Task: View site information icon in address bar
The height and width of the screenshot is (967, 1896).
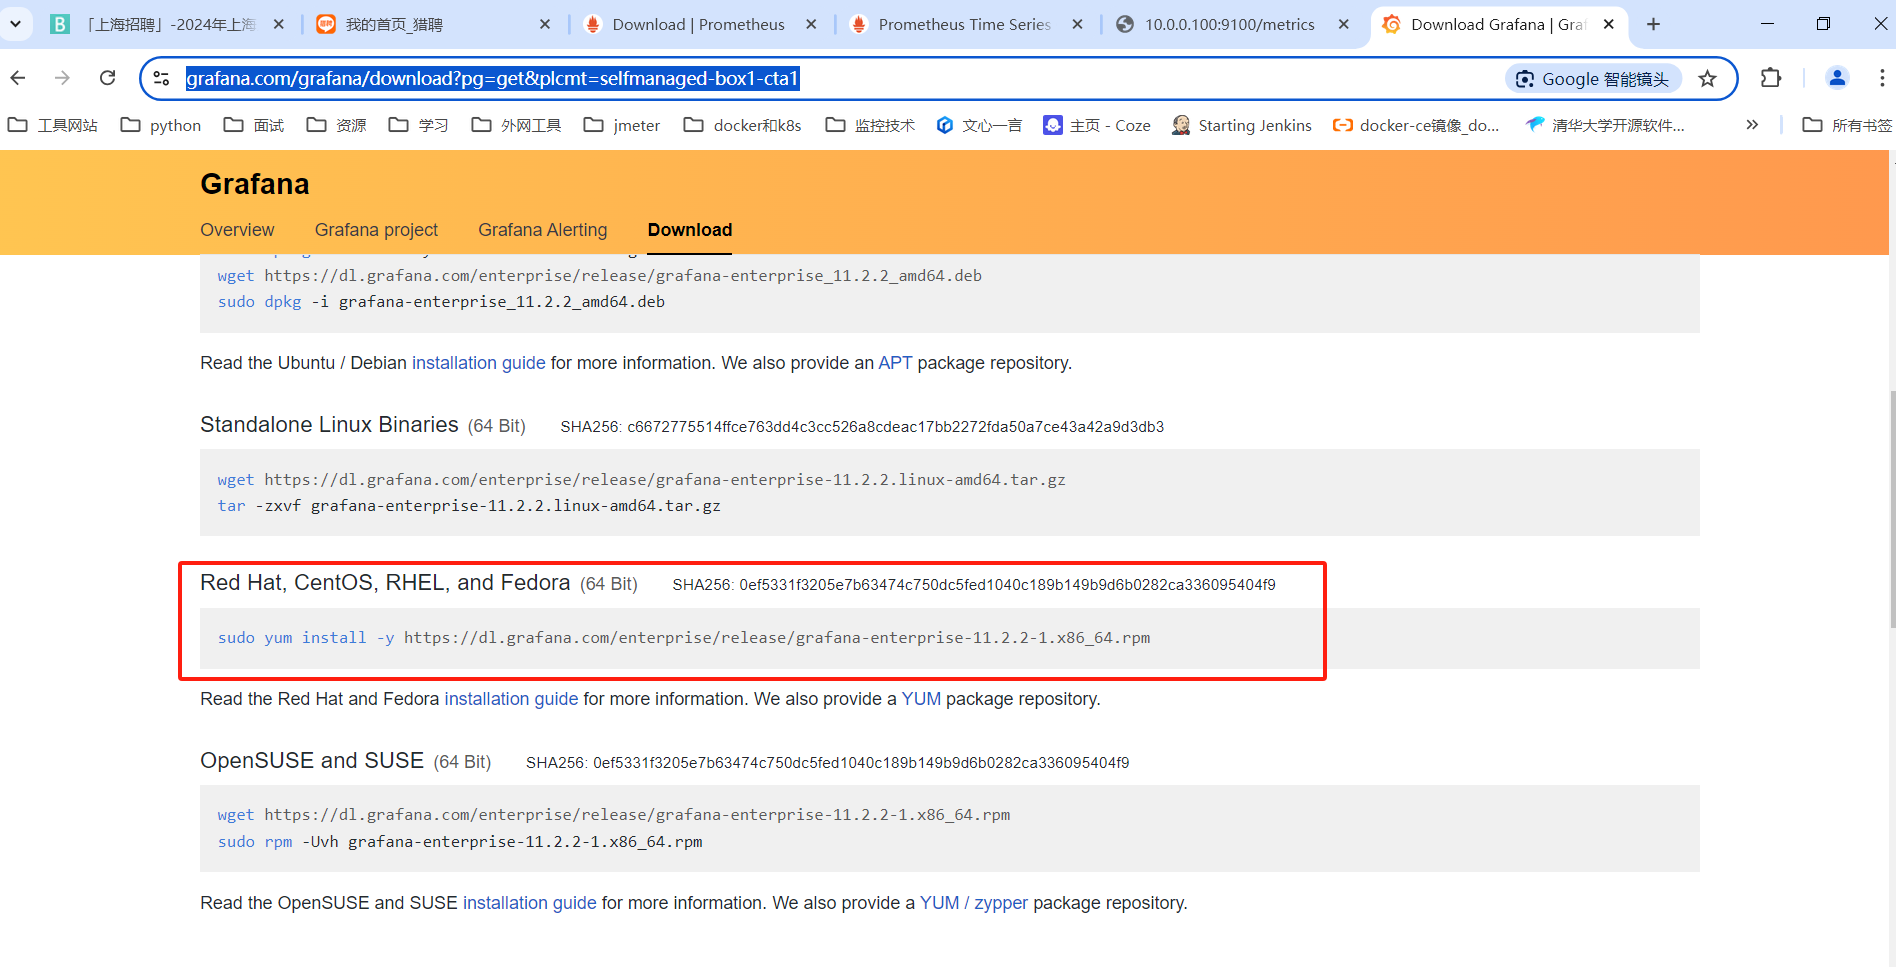Action: [x=161, y=78]
